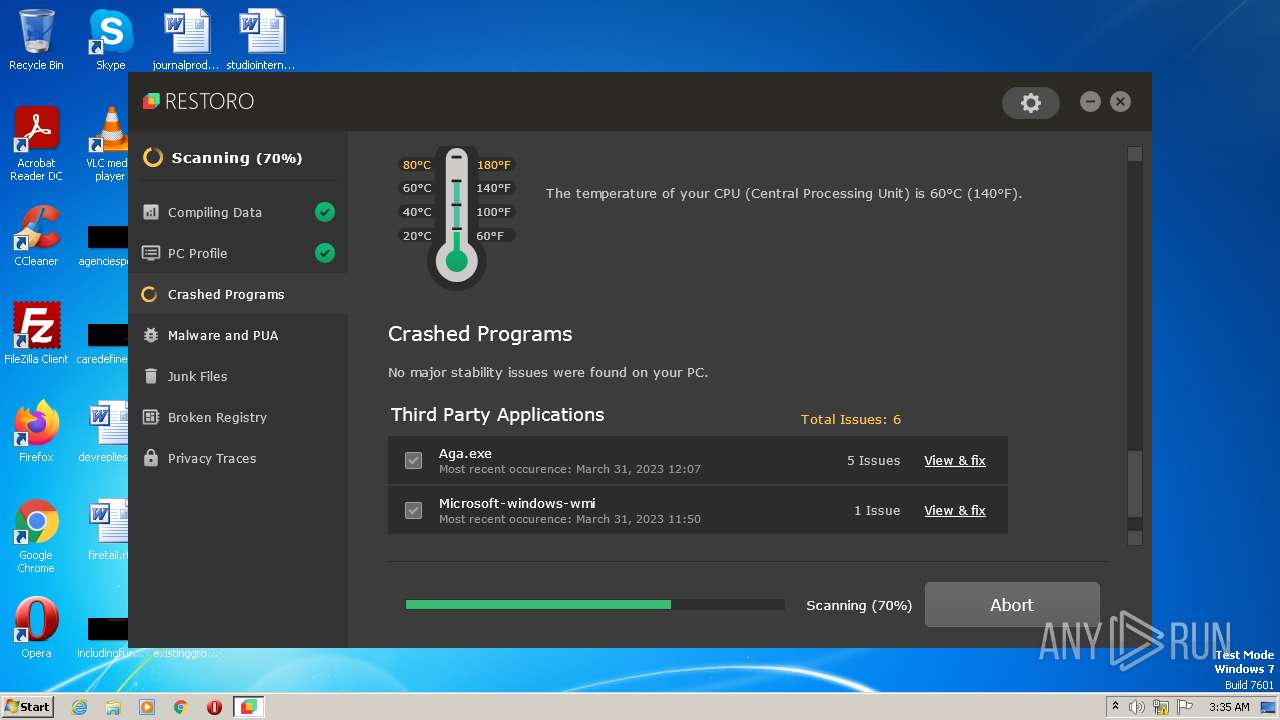Open the VLC media player shortcut
This screenshot has height=720, width=1280.
(x=110, y=144)
